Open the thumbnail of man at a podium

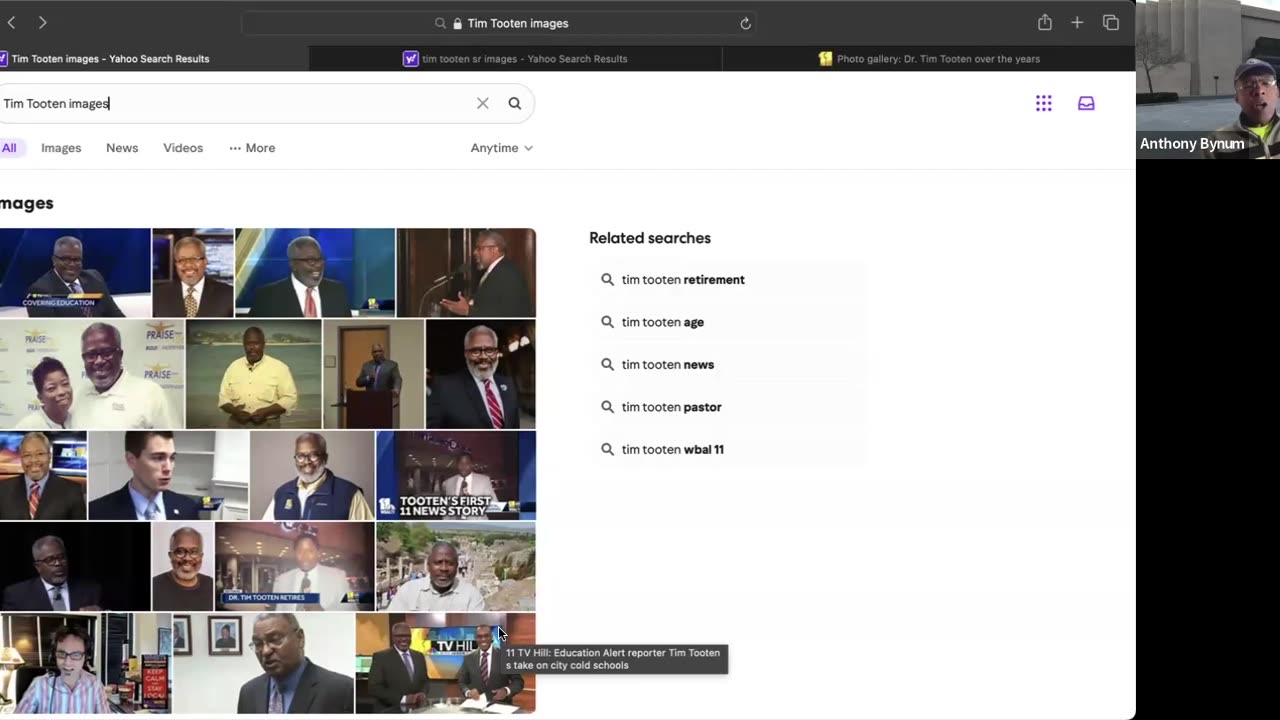point(374,374)
